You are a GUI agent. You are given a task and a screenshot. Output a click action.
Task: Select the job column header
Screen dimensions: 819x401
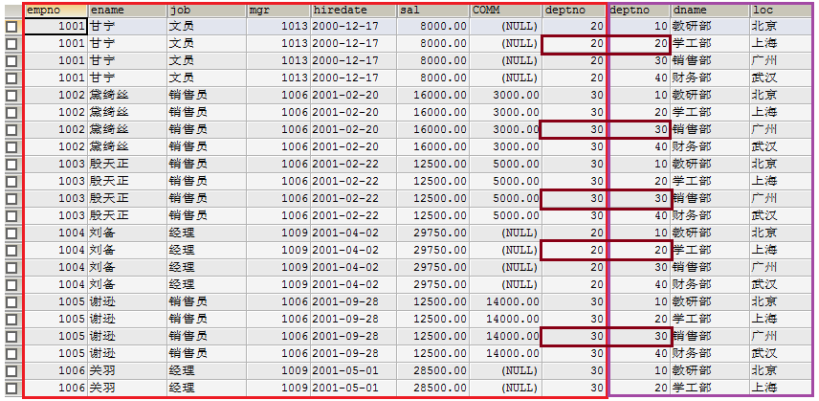click(206, 10)
